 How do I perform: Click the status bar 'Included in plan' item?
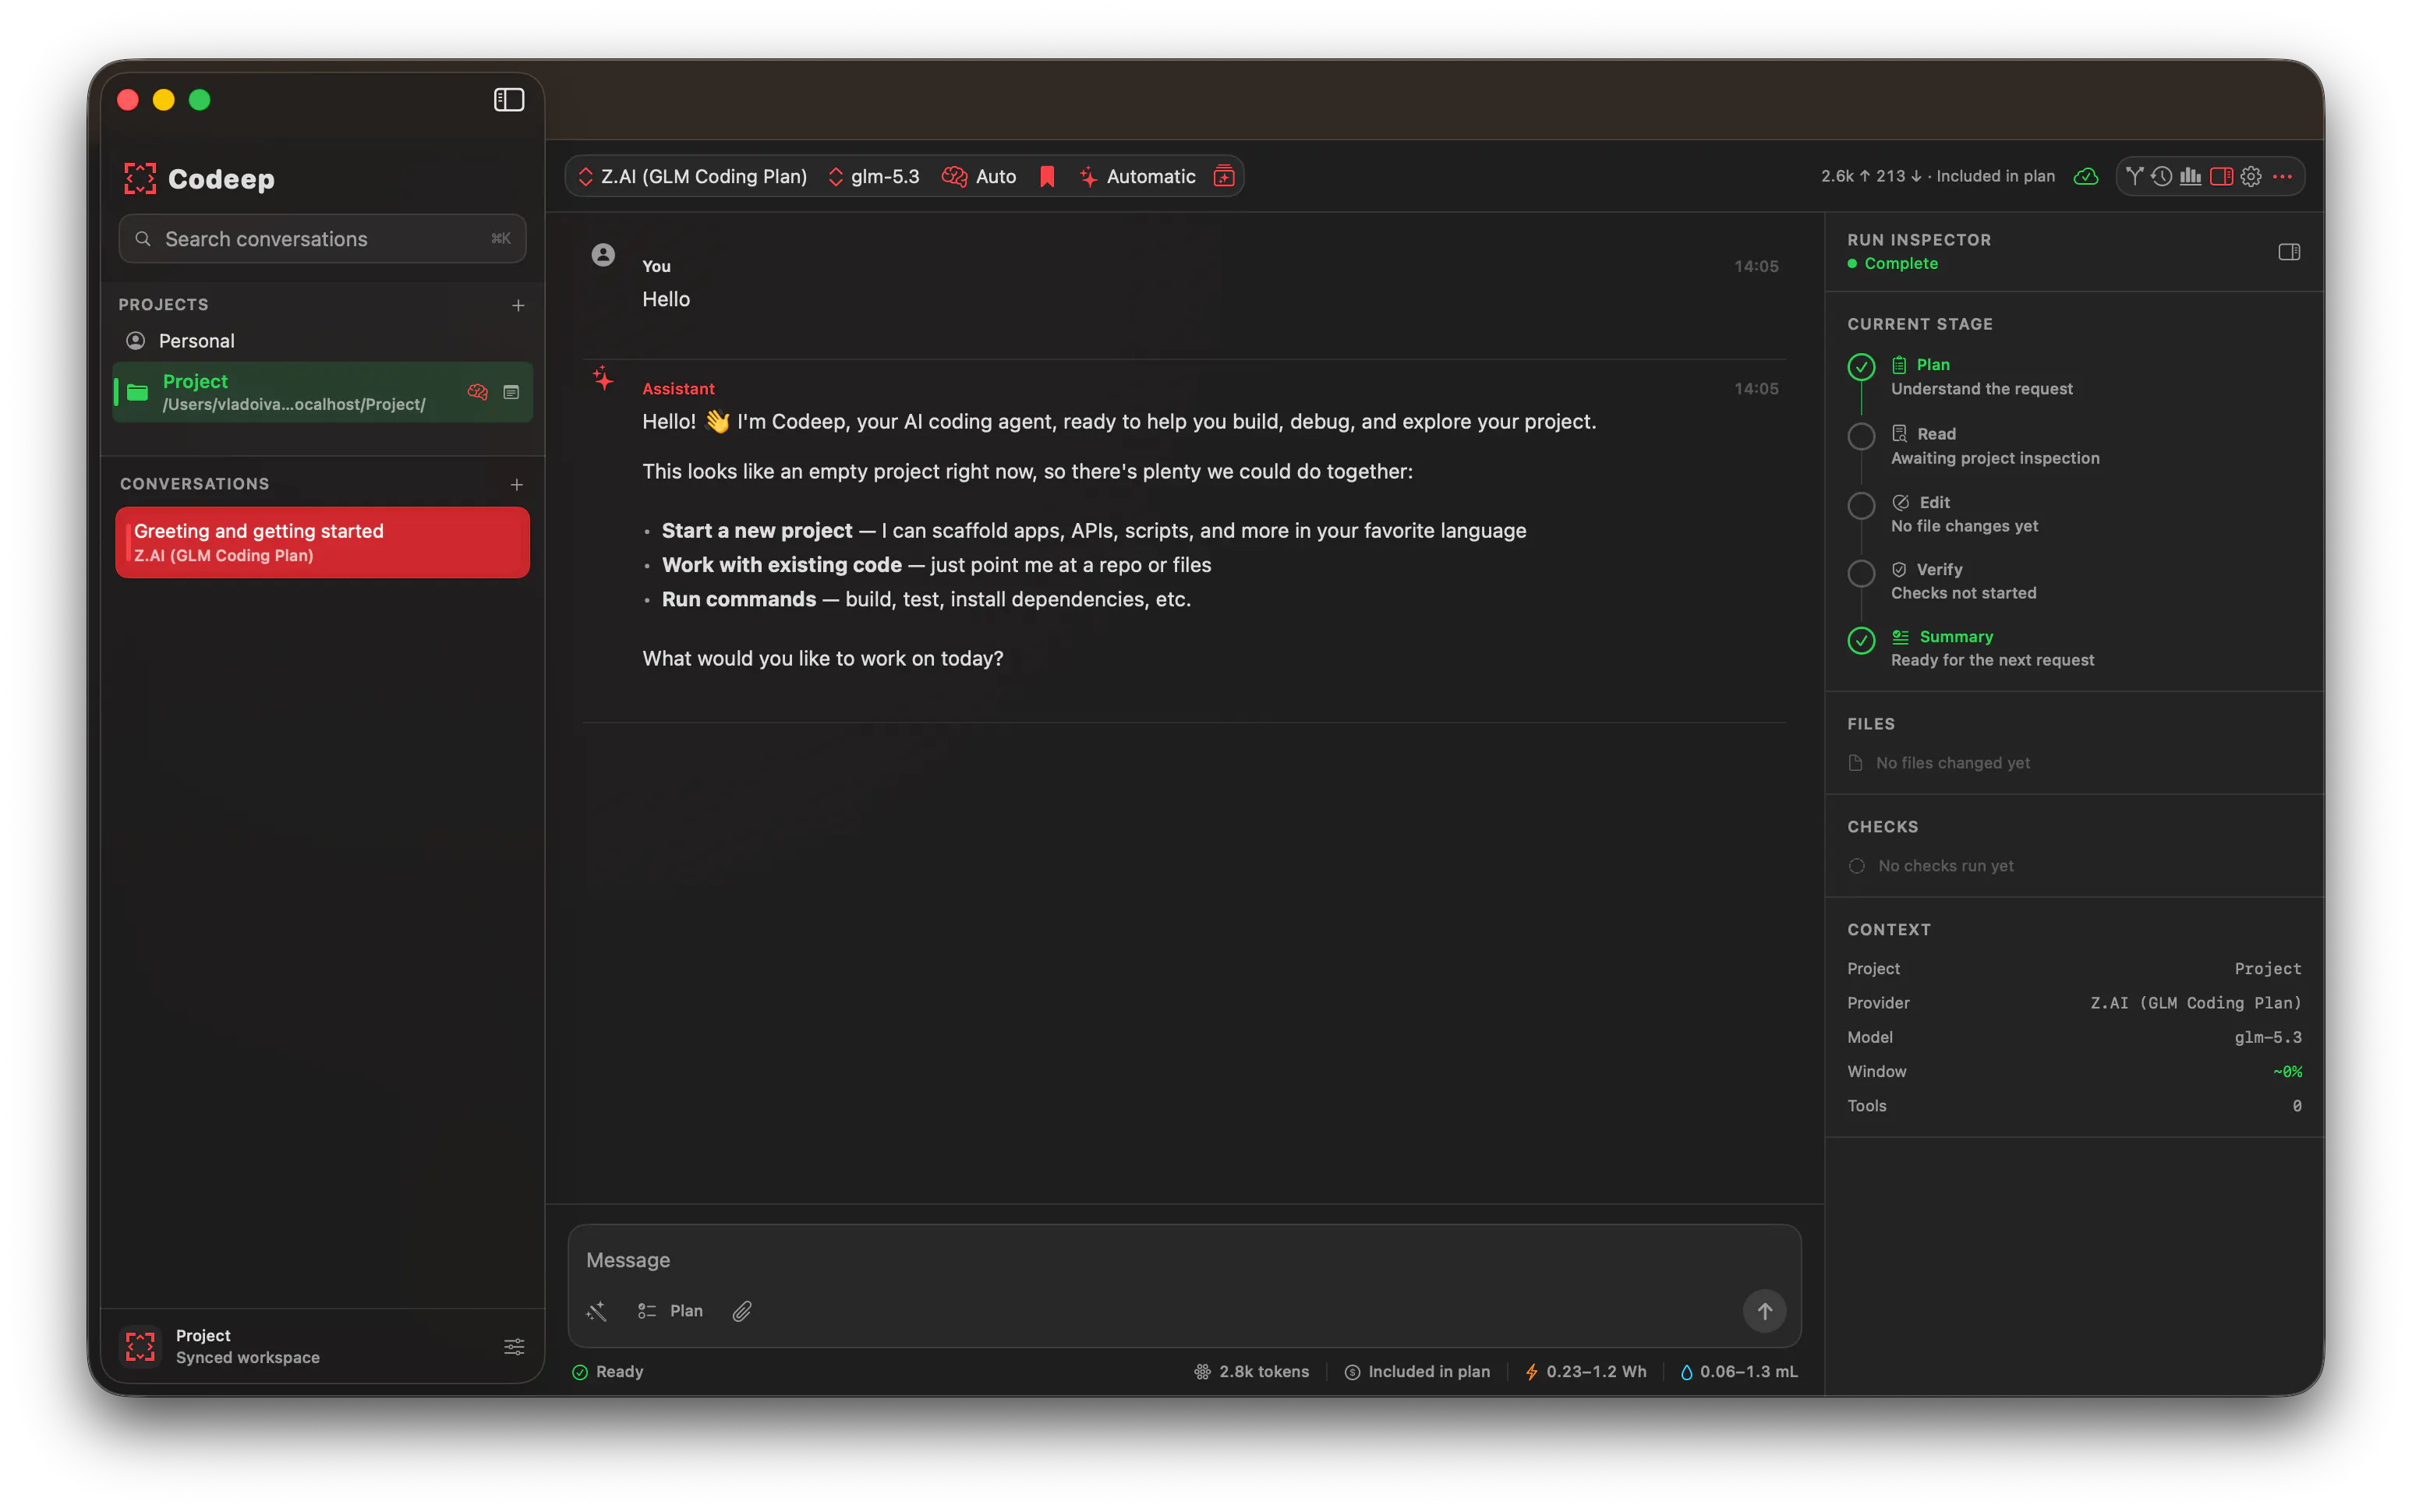(x=1417, y=1372)
